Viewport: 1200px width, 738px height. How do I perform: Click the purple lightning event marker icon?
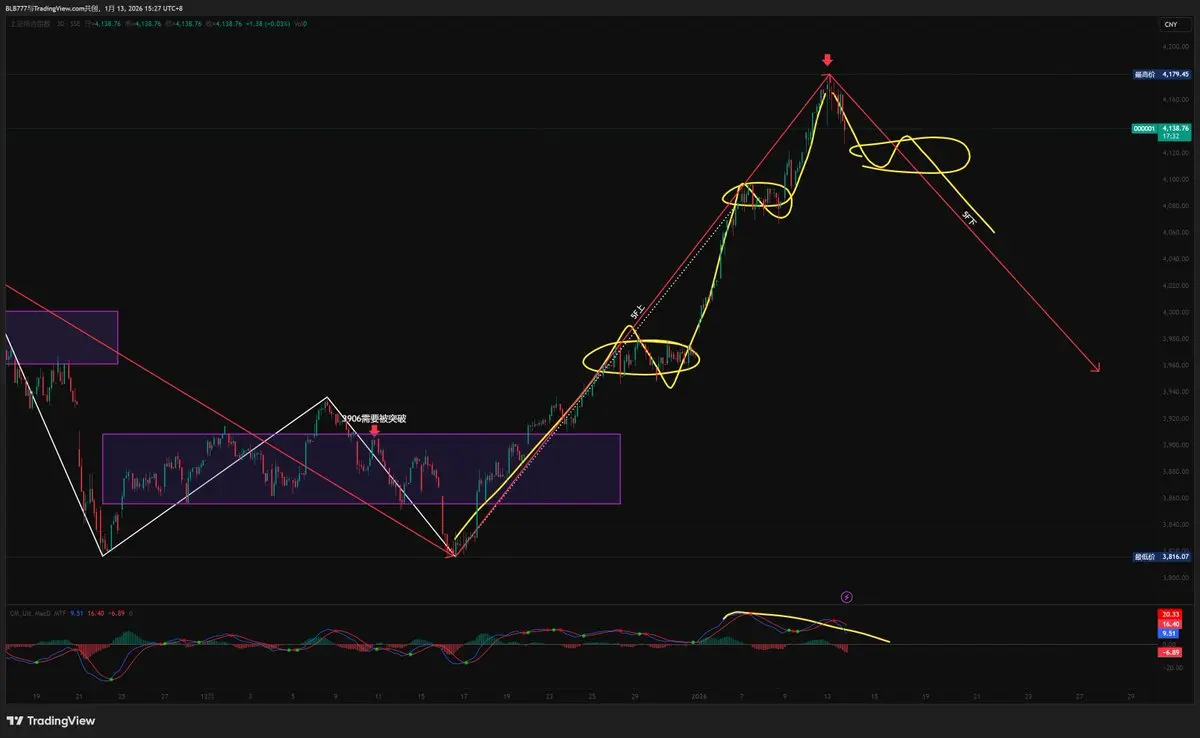coord(847,597)
